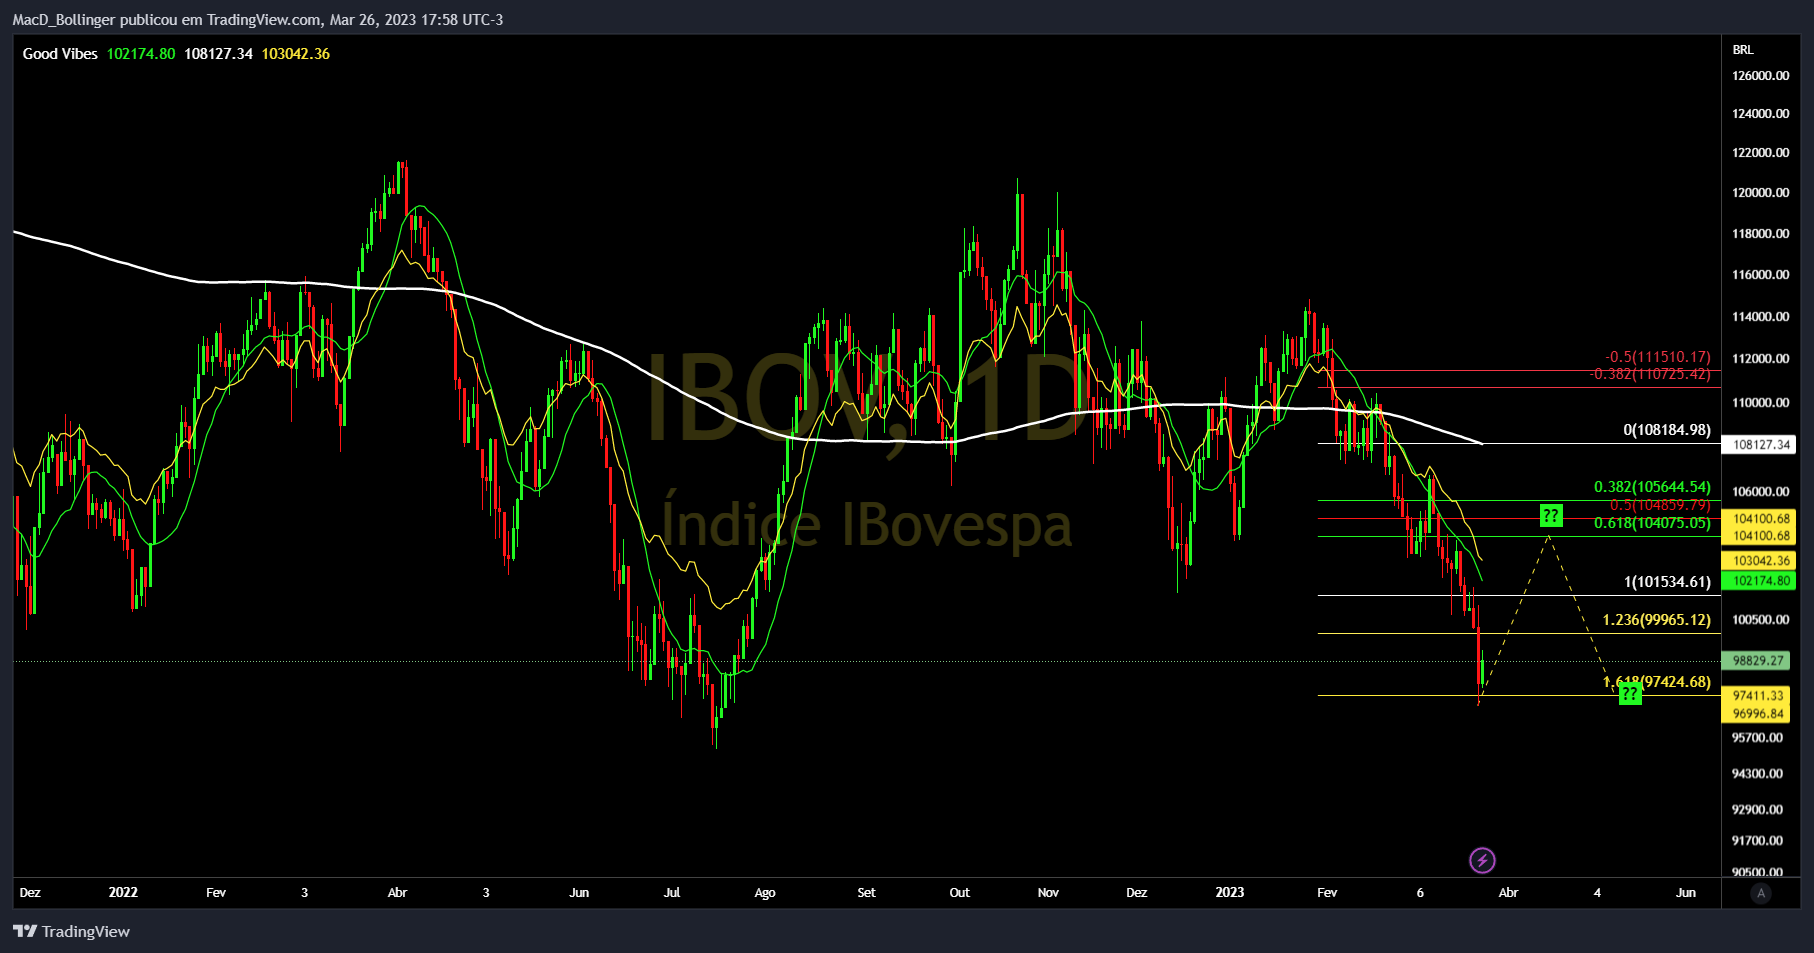Click green Good Vibes value 102174.80
Screen dimensions: 1814x953
(141, 54)
